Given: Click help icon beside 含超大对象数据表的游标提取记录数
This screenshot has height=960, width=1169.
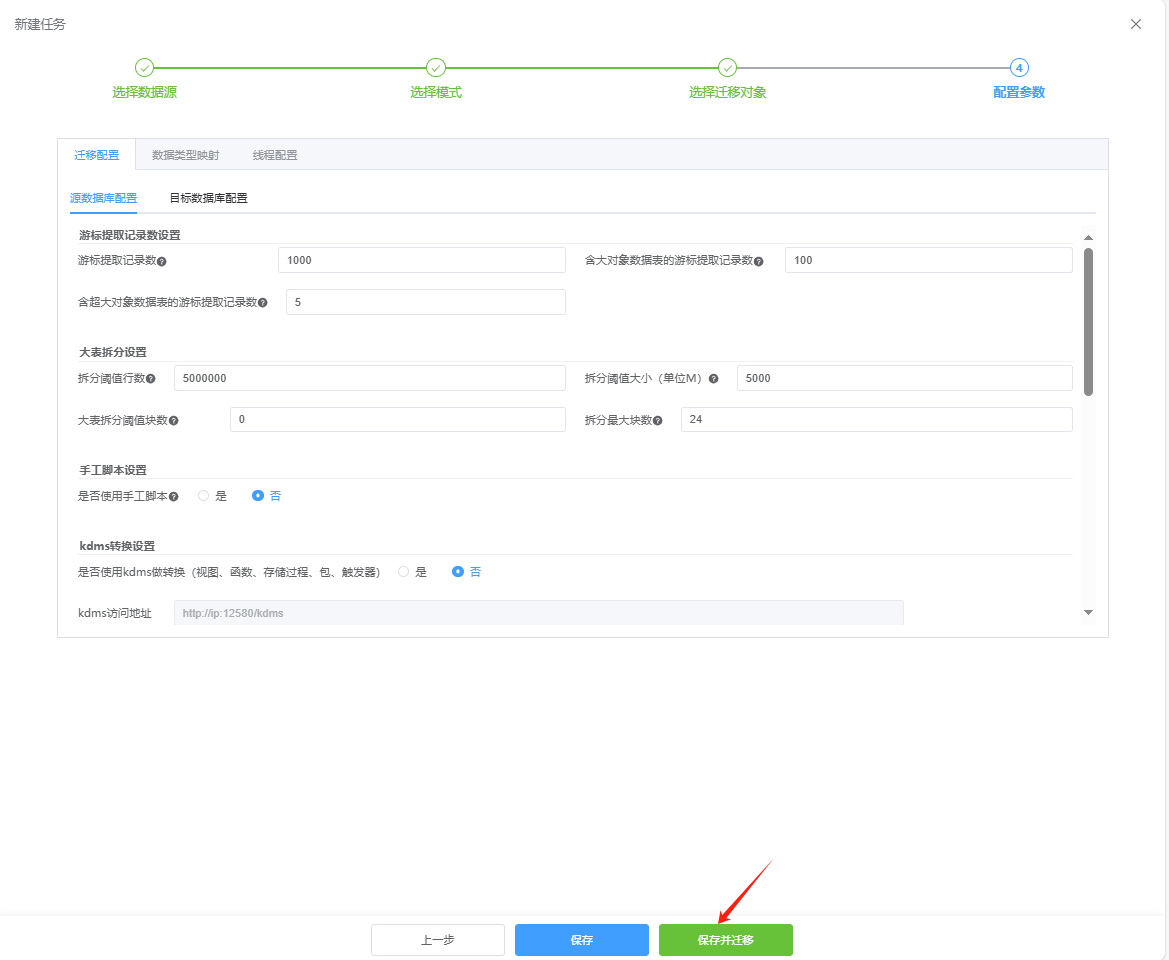Looking at the screenshot, I should [x=262, y=303].
